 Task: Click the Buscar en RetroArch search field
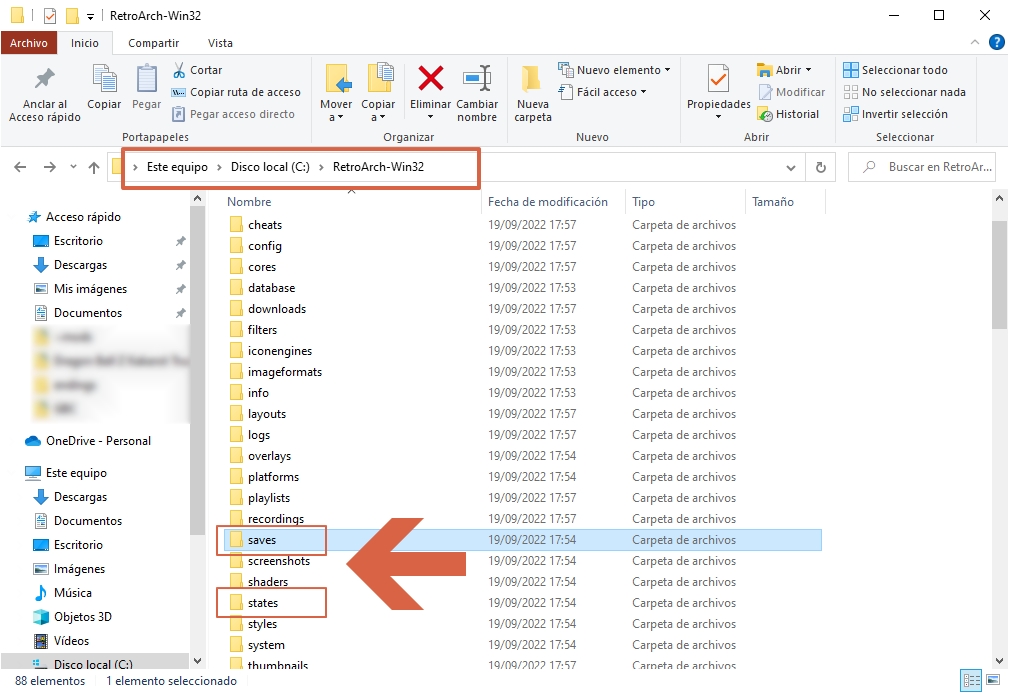click(x=921, y=167)
